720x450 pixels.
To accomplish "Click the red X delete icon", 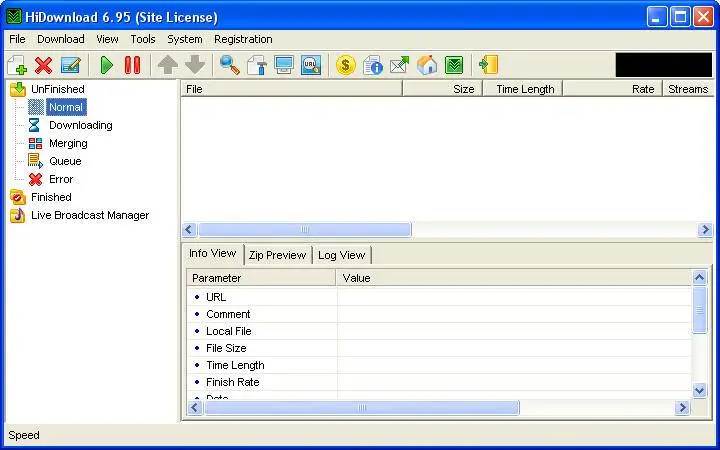I will (x=44, y=65).
